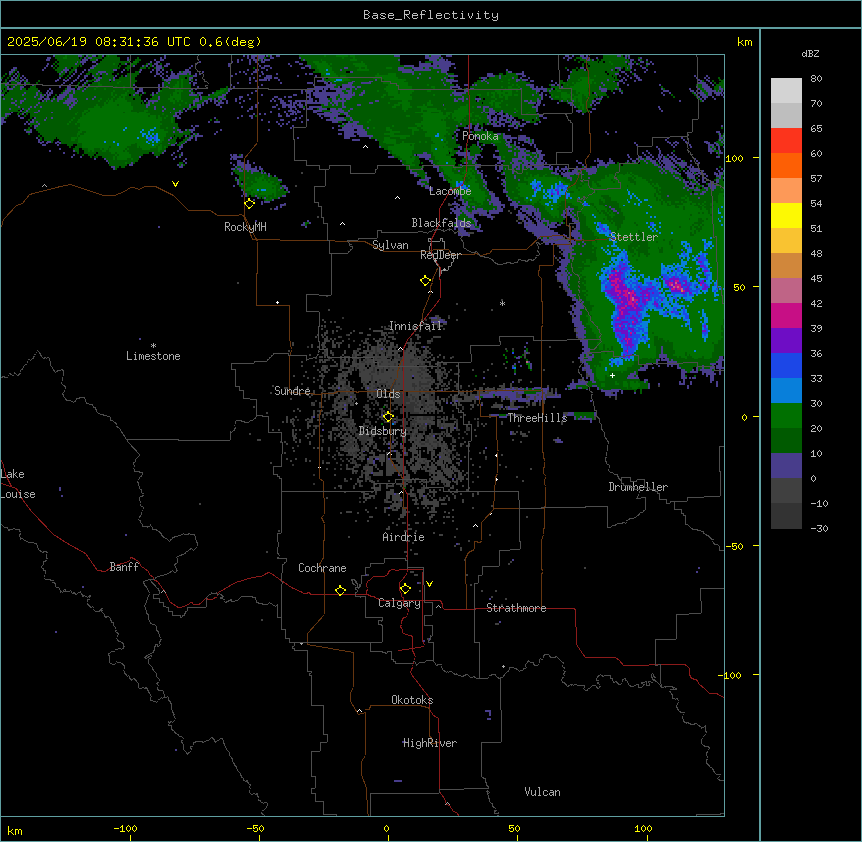Image resolution: width=862 pixels, height=842 pixels.
Task: Click the Sylvan label
Action: [390, 245]
